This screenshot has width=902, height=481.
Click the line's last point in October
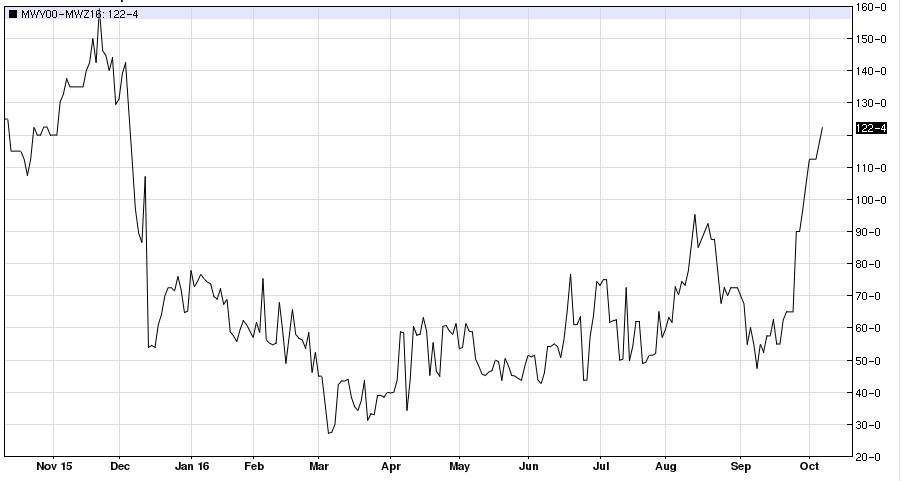[822, 128]
